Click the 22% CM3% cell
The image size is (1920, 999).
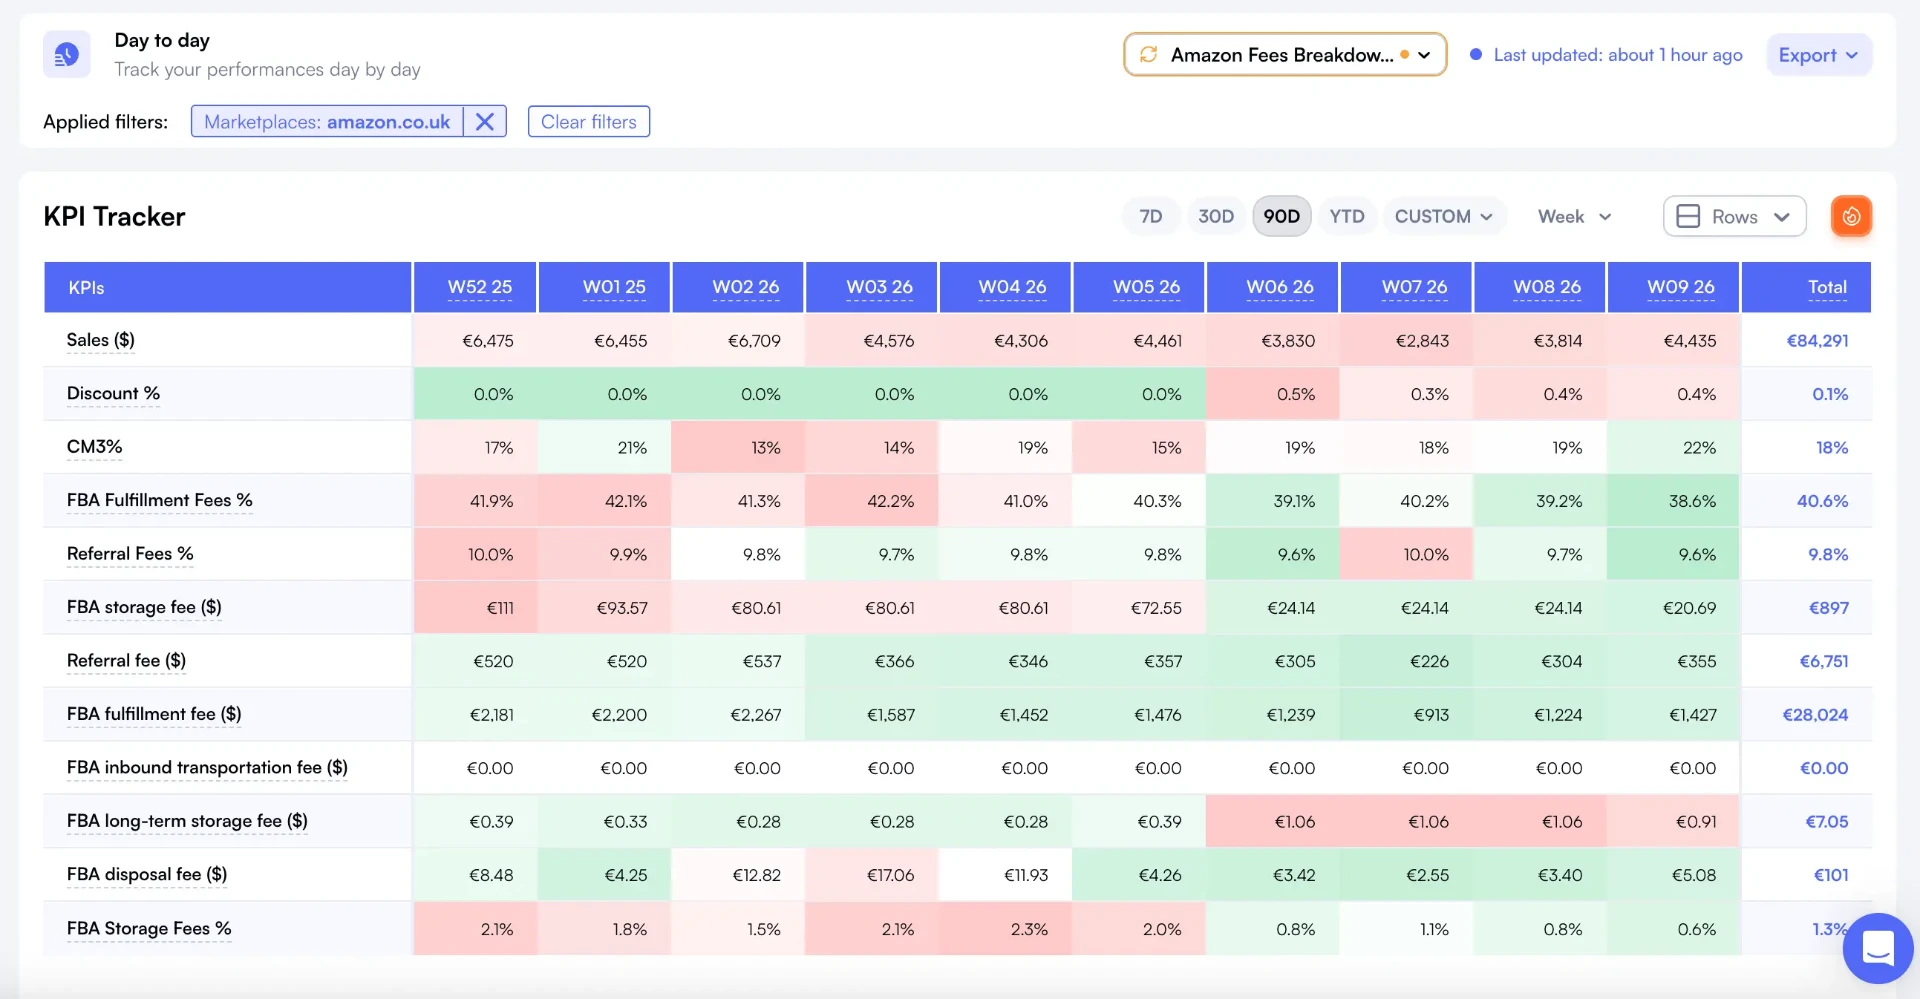(1674, 448)
